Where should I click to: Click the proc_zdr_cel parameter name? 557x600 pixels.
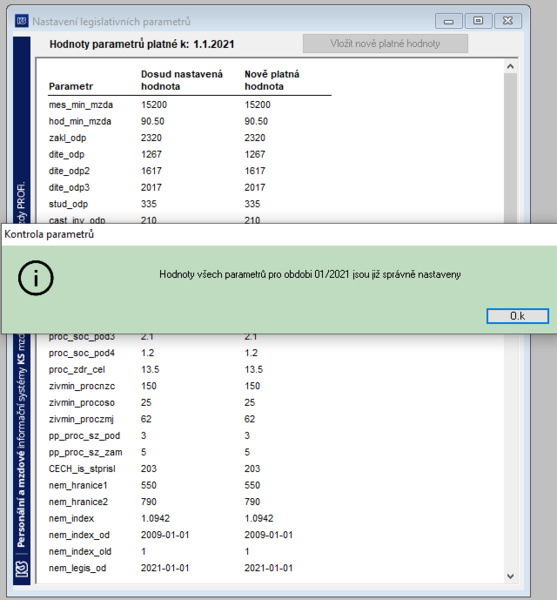[x=77, y=370]
